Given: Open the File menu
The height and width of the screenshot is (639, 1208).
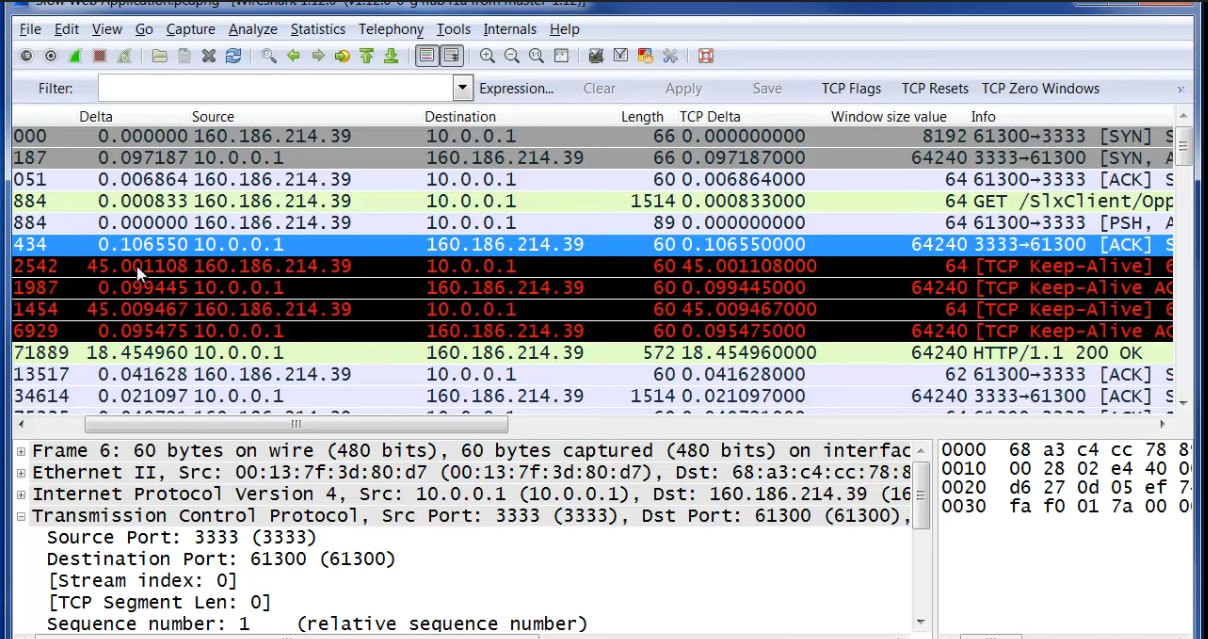Looking at the screenshot, I should tap(30, 29).
